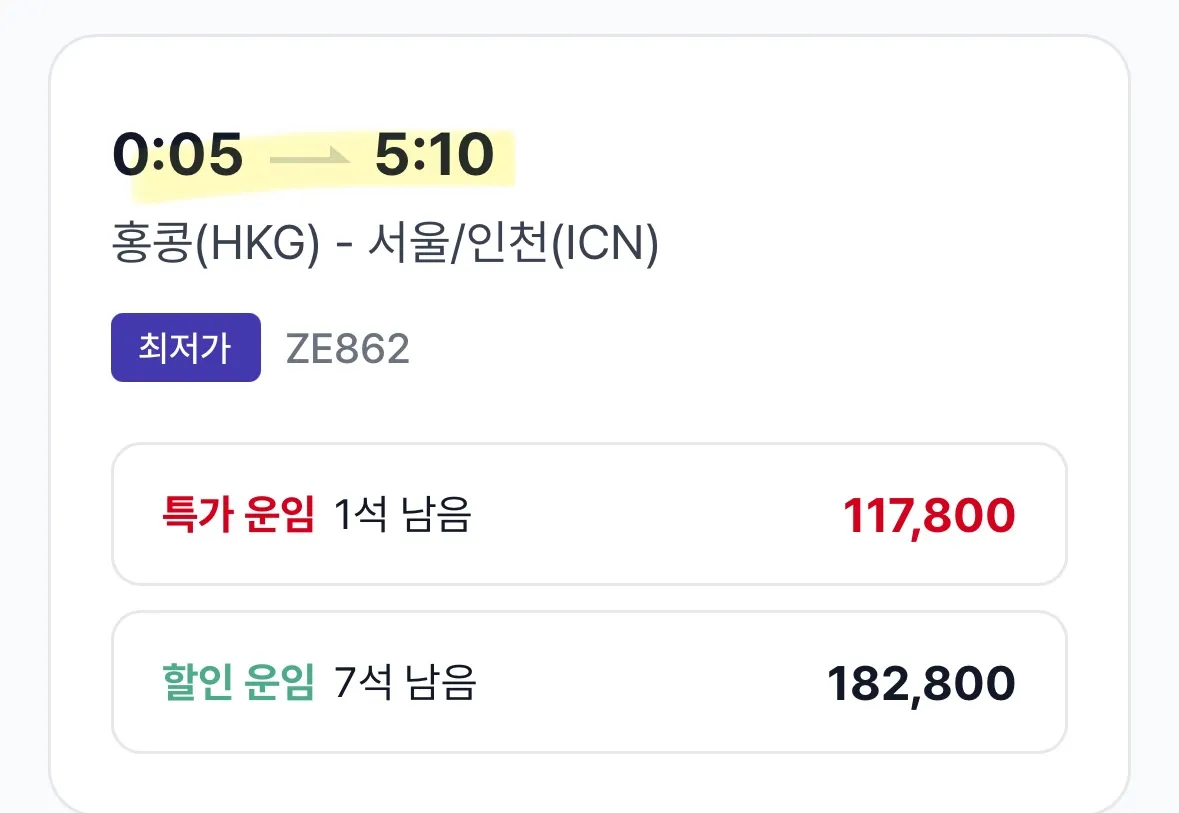Click the green 할인 운임 label
The height and width of the screenshot is (813, 1179).
[238, 683]
